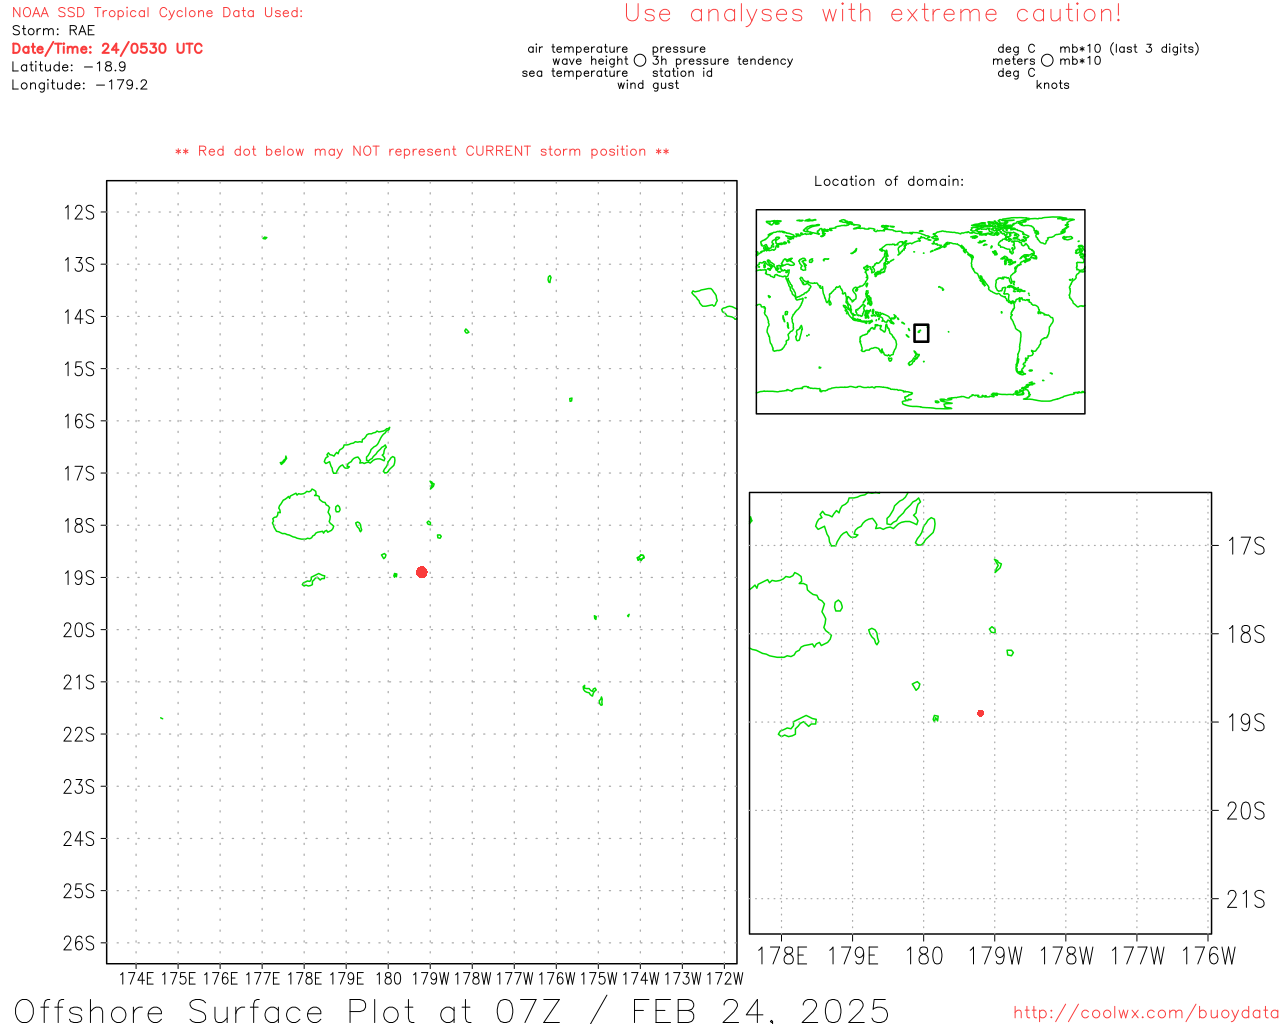The height and width of the screenshot is (1024, 1280).
Task: Click the '174E' longitude label on main map
Action: pyautogui.click(x=137, y=979)
